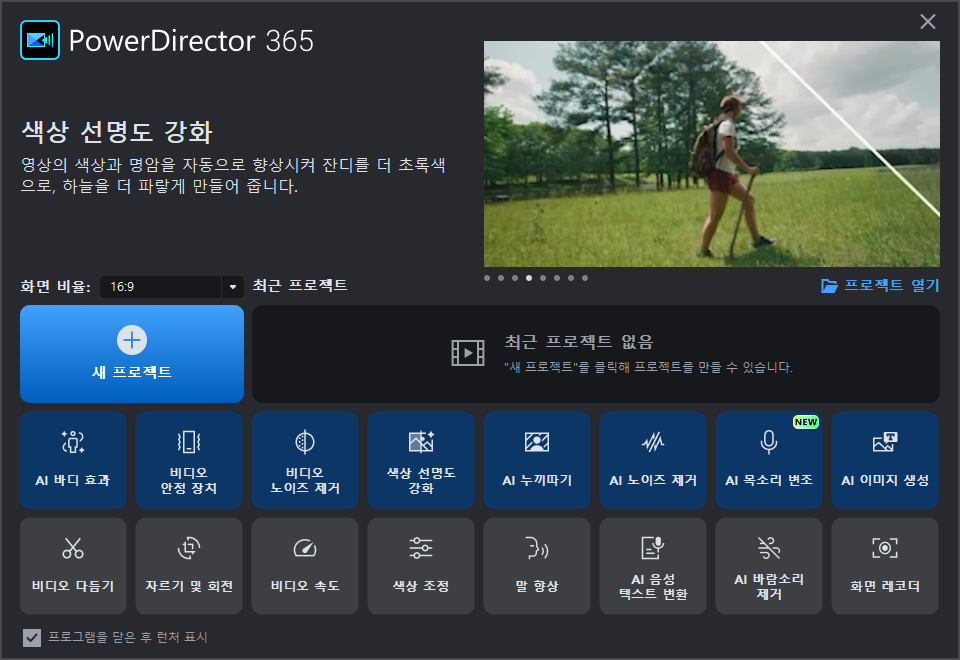This screenshot has width=960, height=660.
Task: Select the sixth carousel dot
Action: 557,278
